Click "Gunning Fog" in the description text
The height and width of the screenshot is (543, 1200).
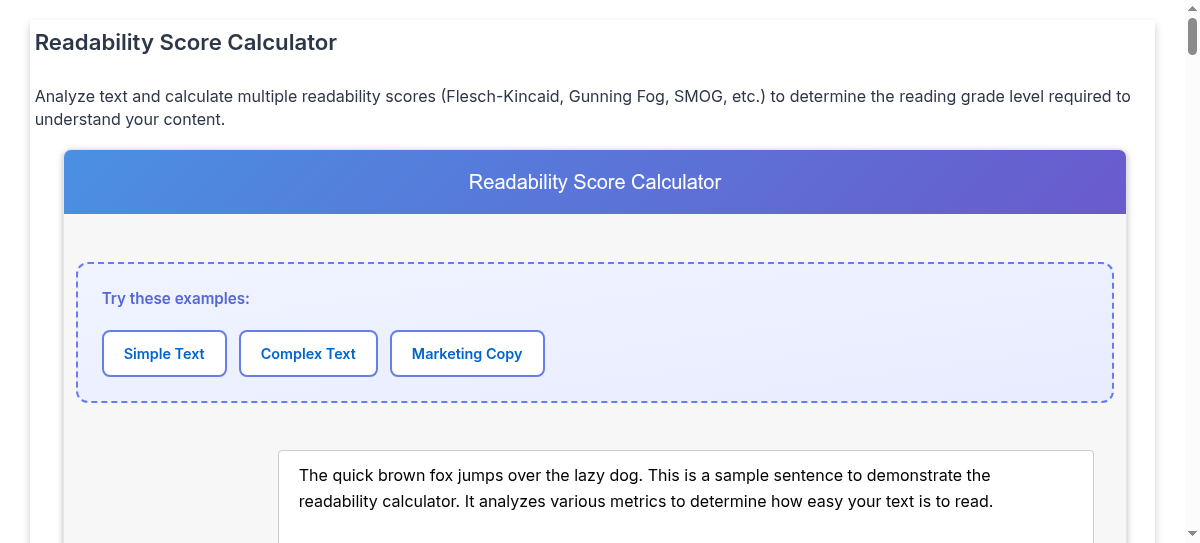click(x=616, y=97)
